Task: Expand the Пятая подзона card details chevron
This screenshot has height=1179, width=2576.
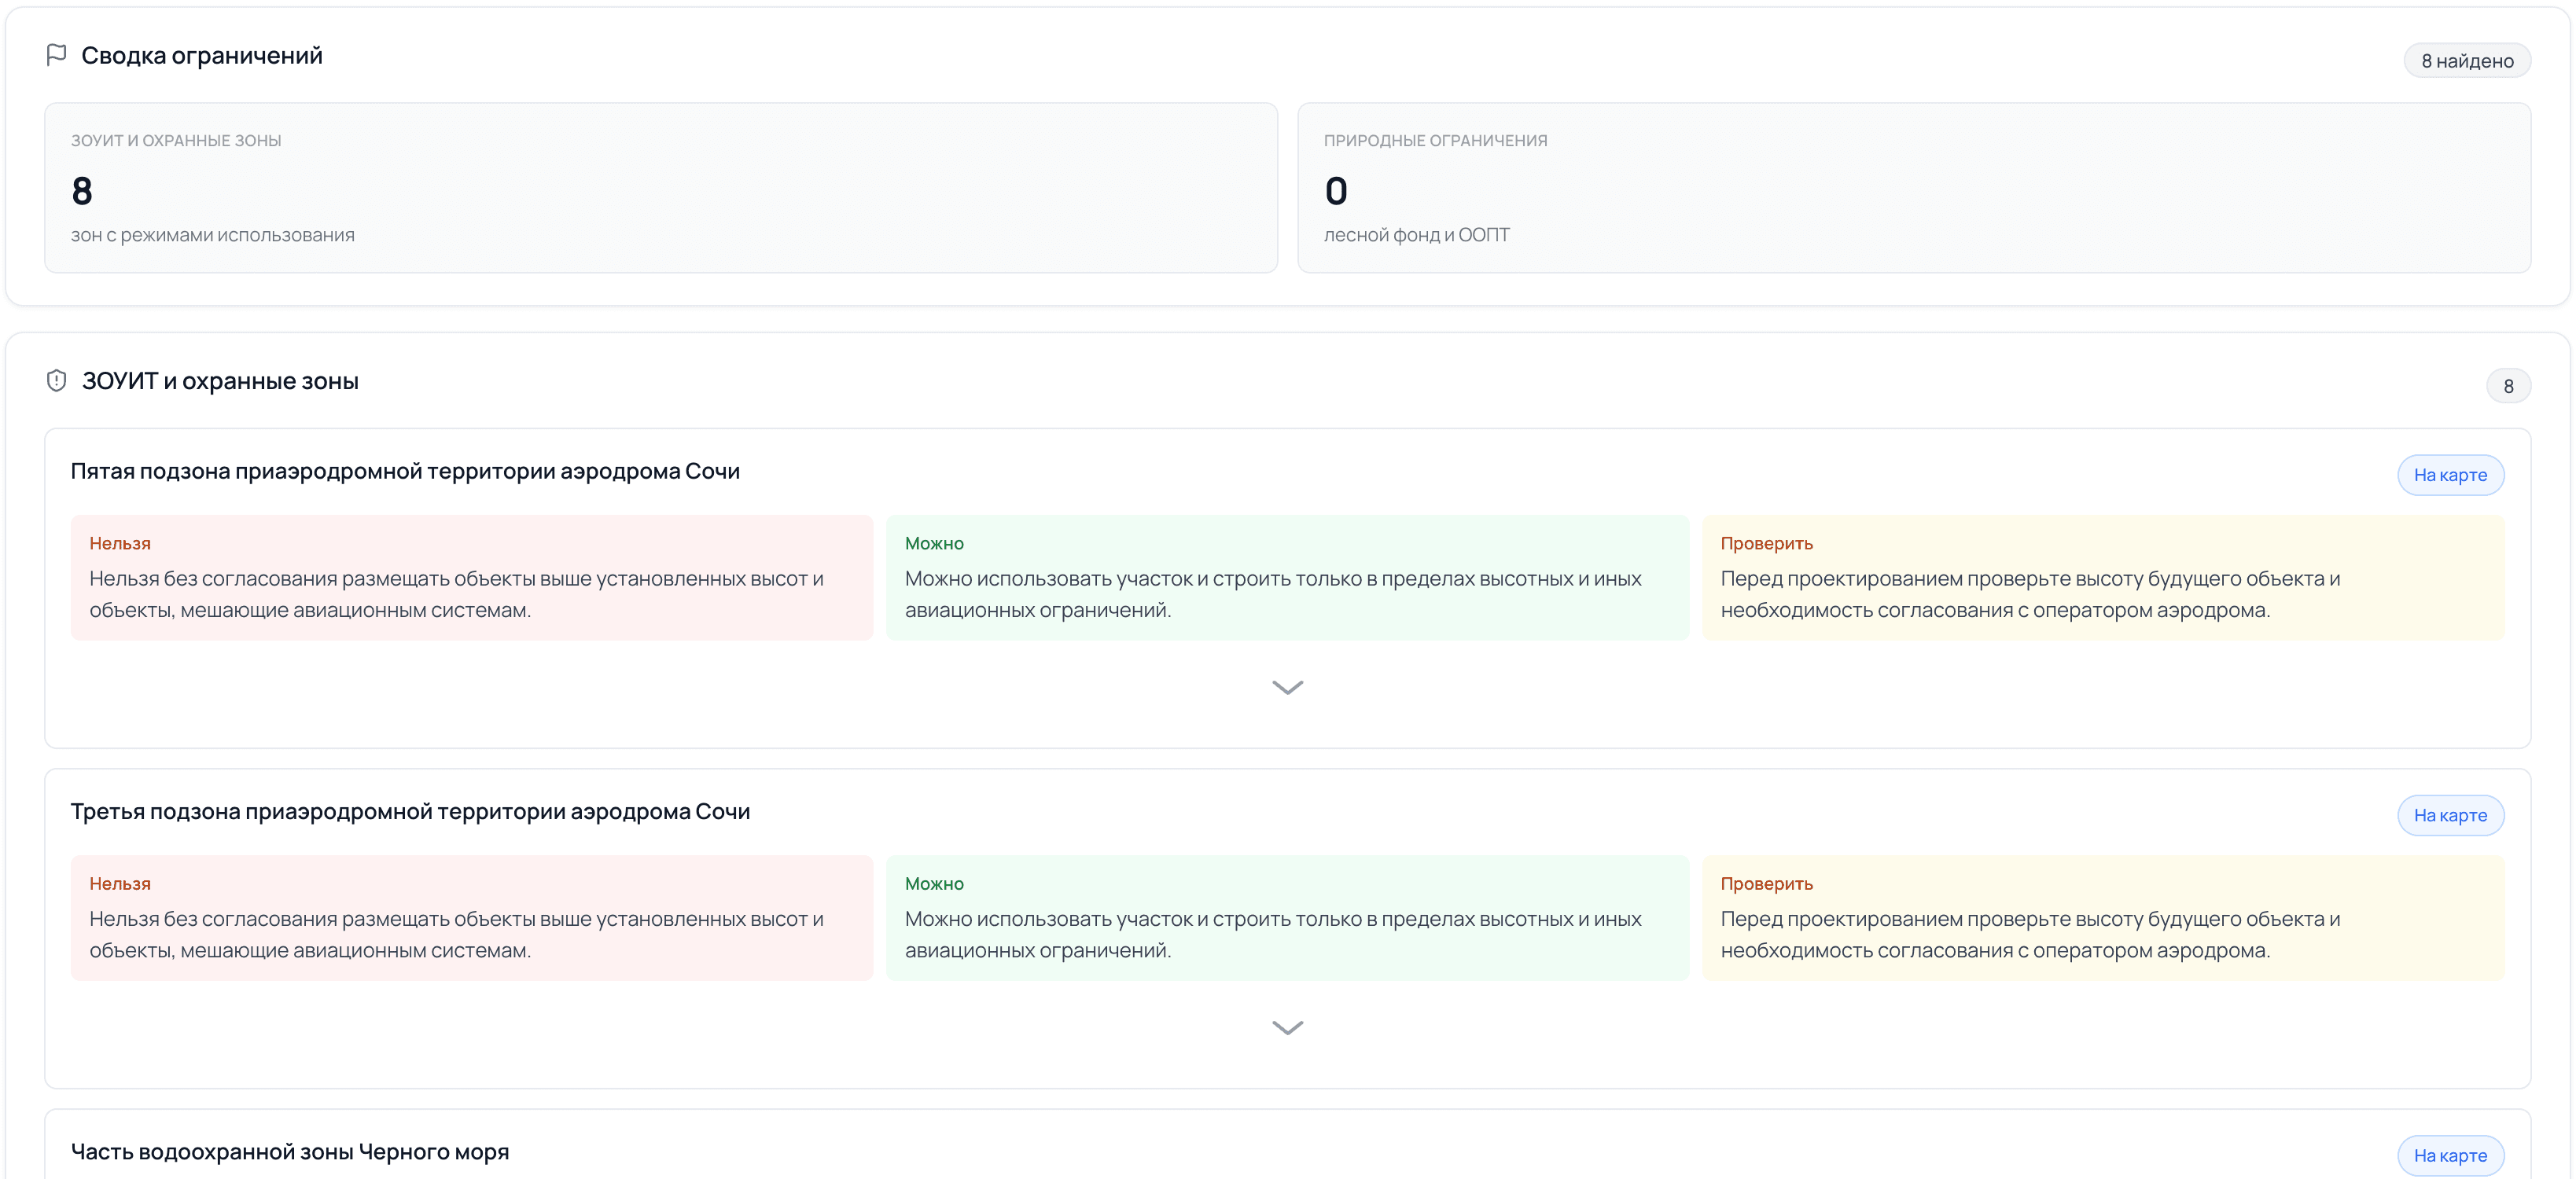Action: [1287, 687]
